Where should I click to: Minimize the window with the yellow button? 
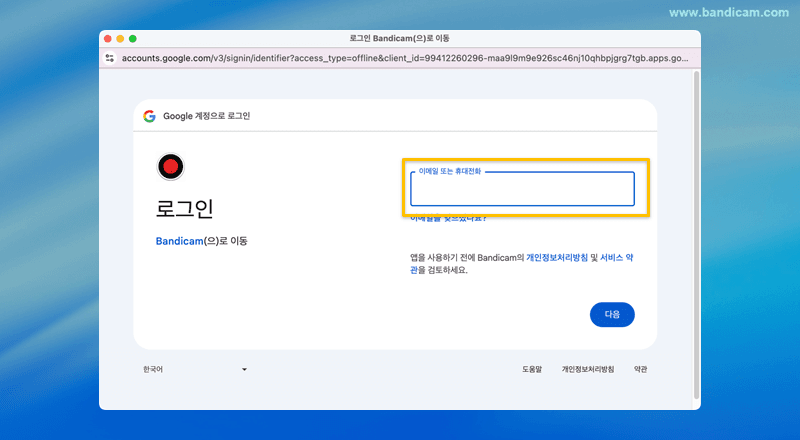click(120, 39)
